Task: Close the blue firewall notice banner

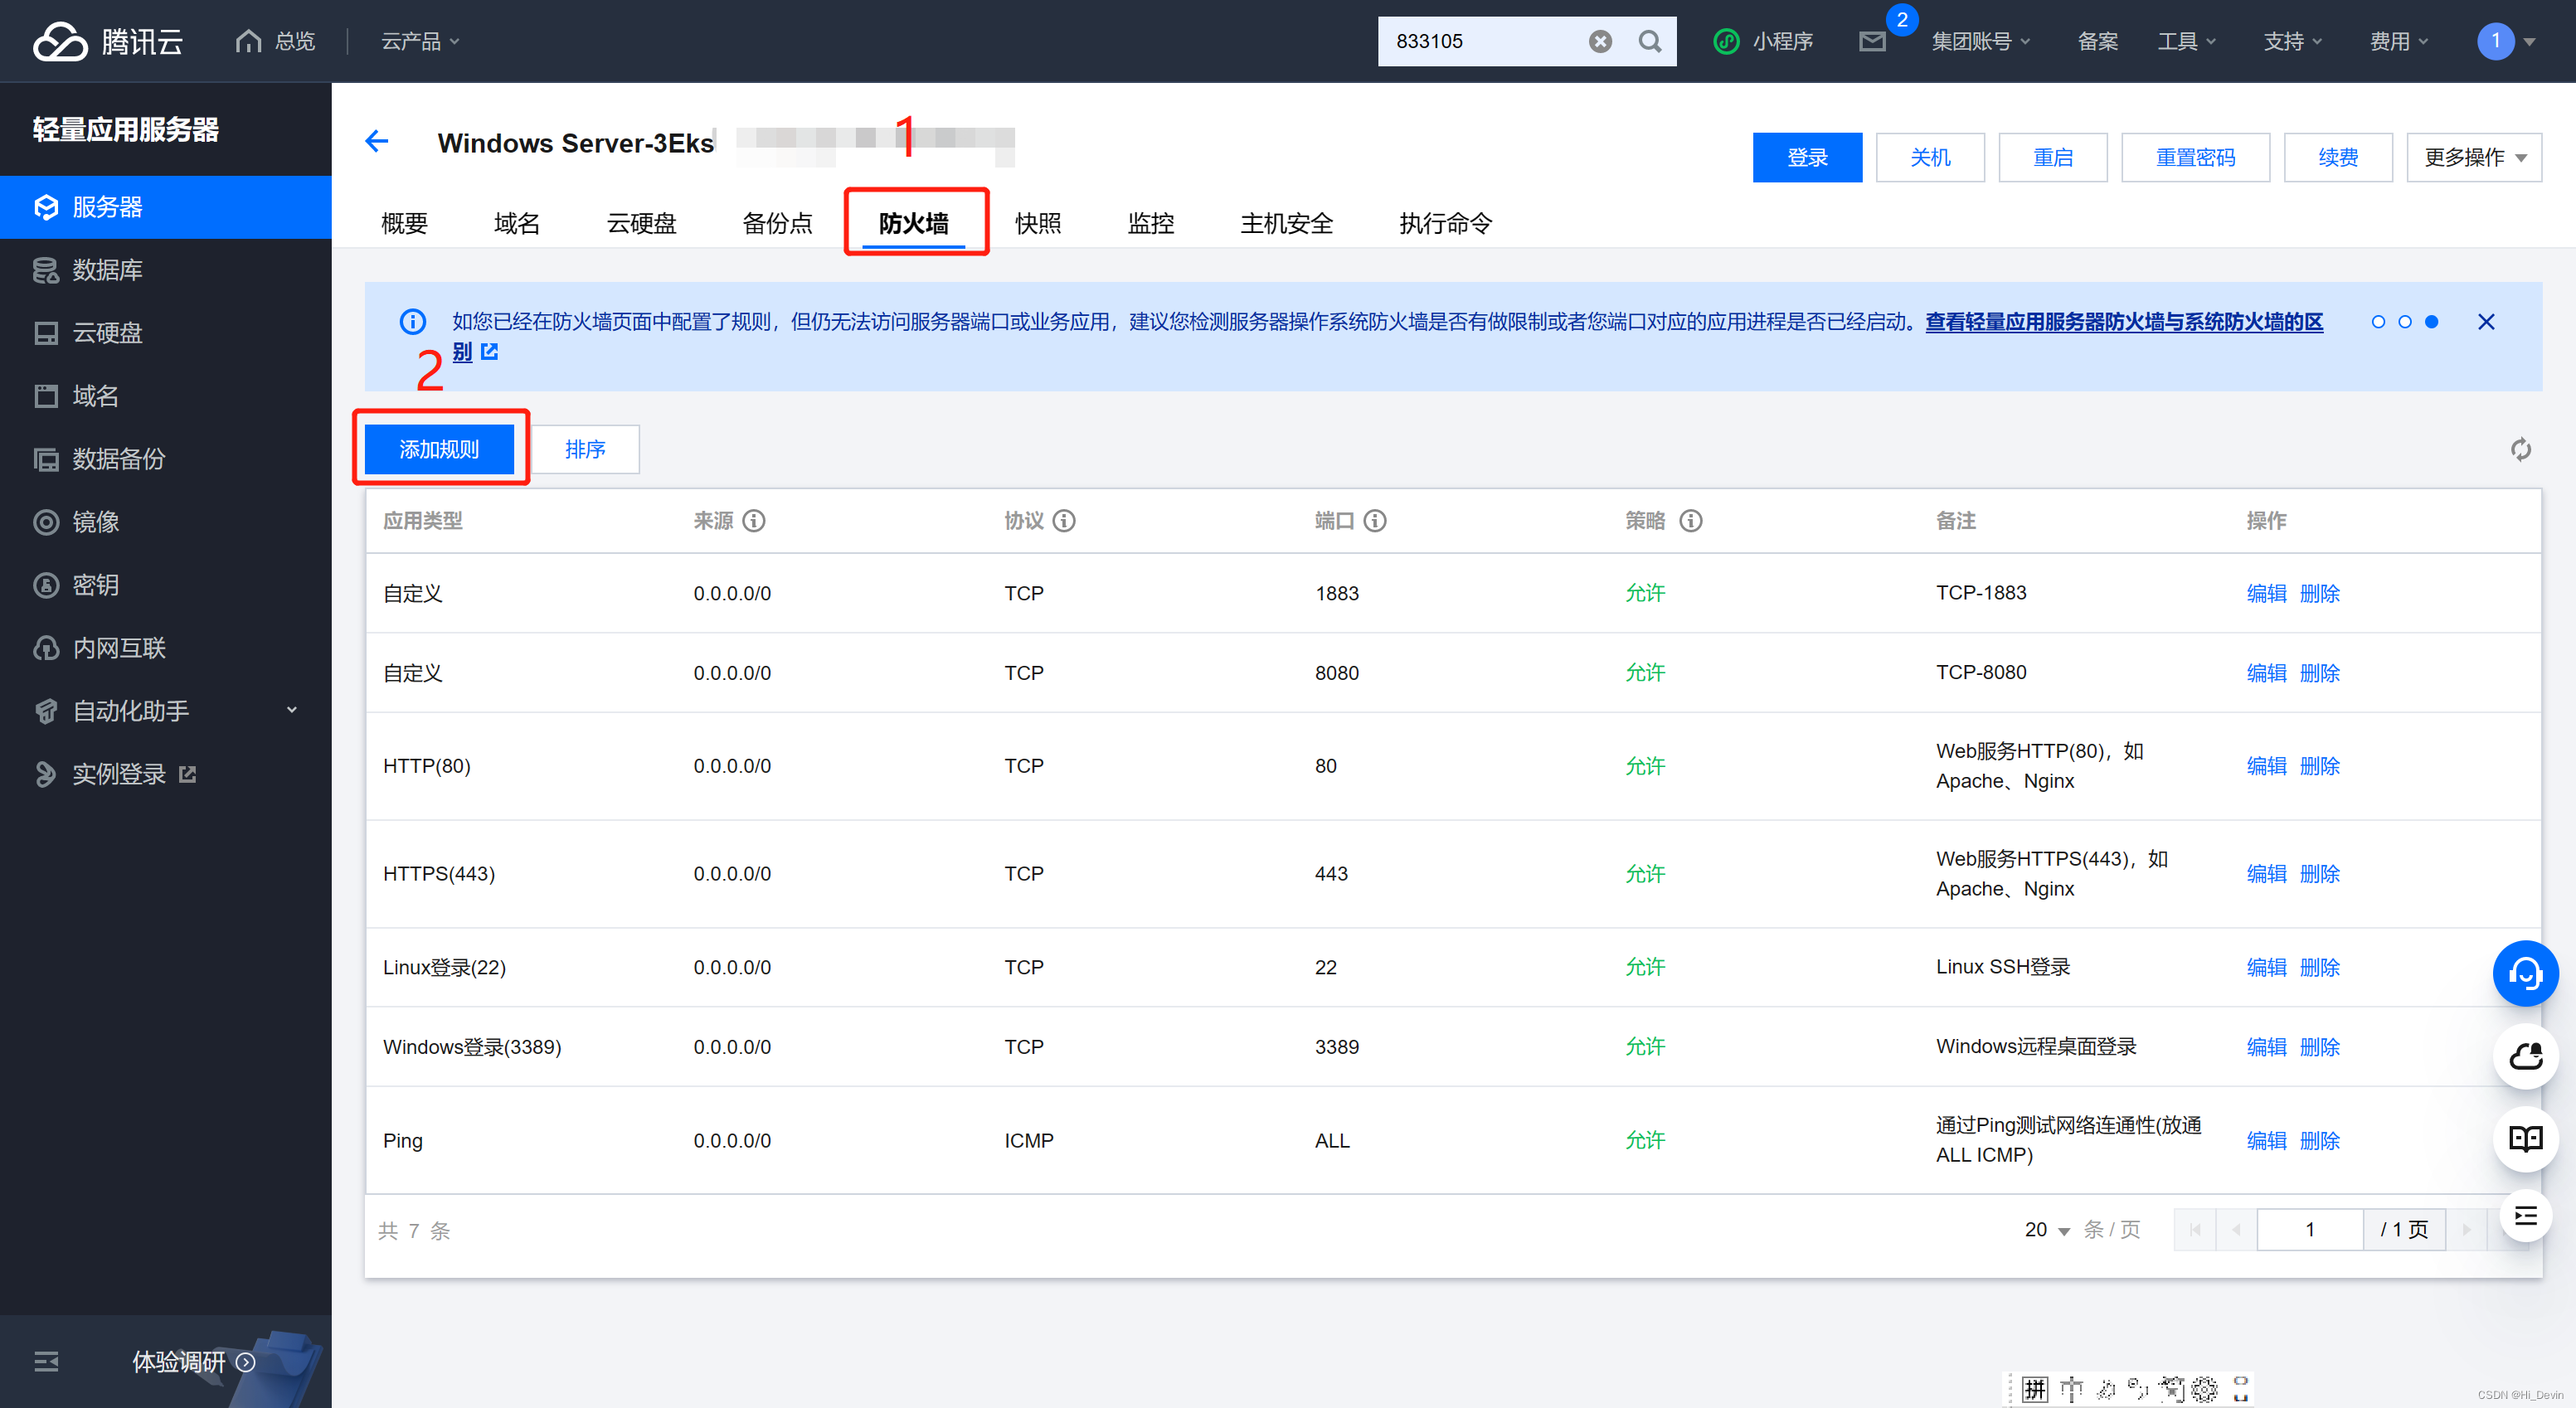Action: (x=2486, y=322)
